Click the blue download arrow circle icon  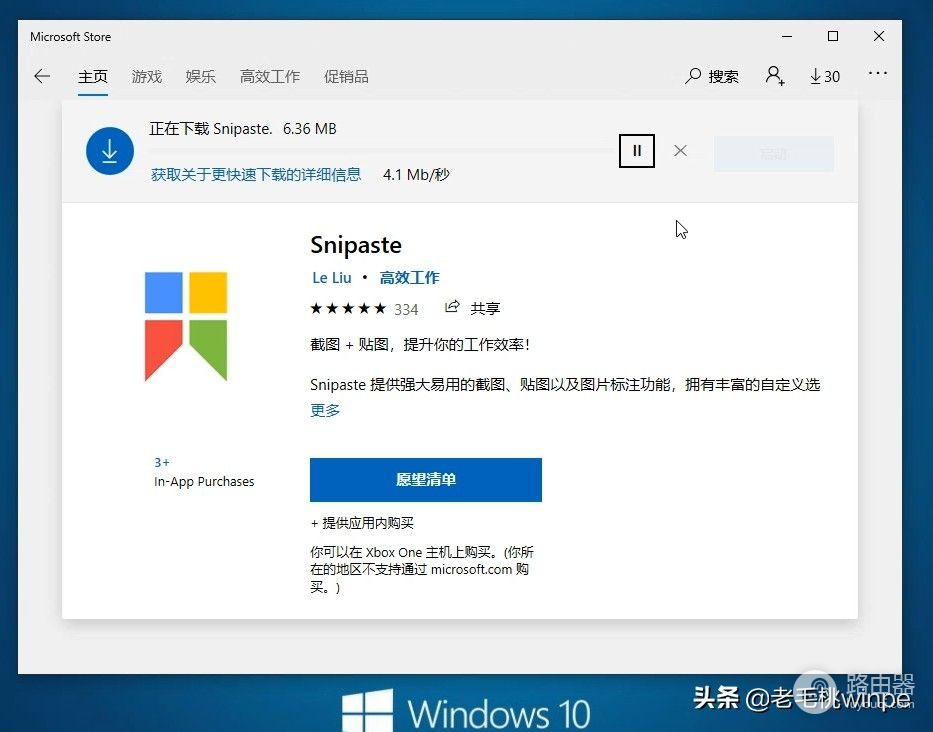tap(109, 151)
